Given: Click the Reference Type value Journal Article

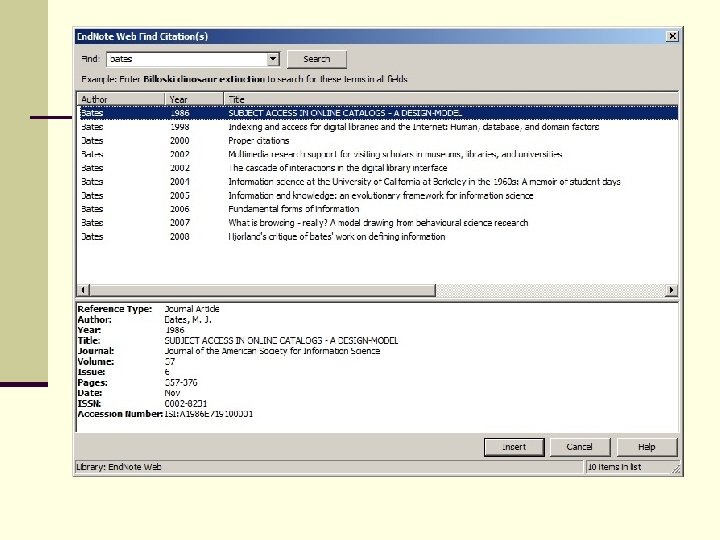Looking at the screenshot, I should (x=192, y=309).
